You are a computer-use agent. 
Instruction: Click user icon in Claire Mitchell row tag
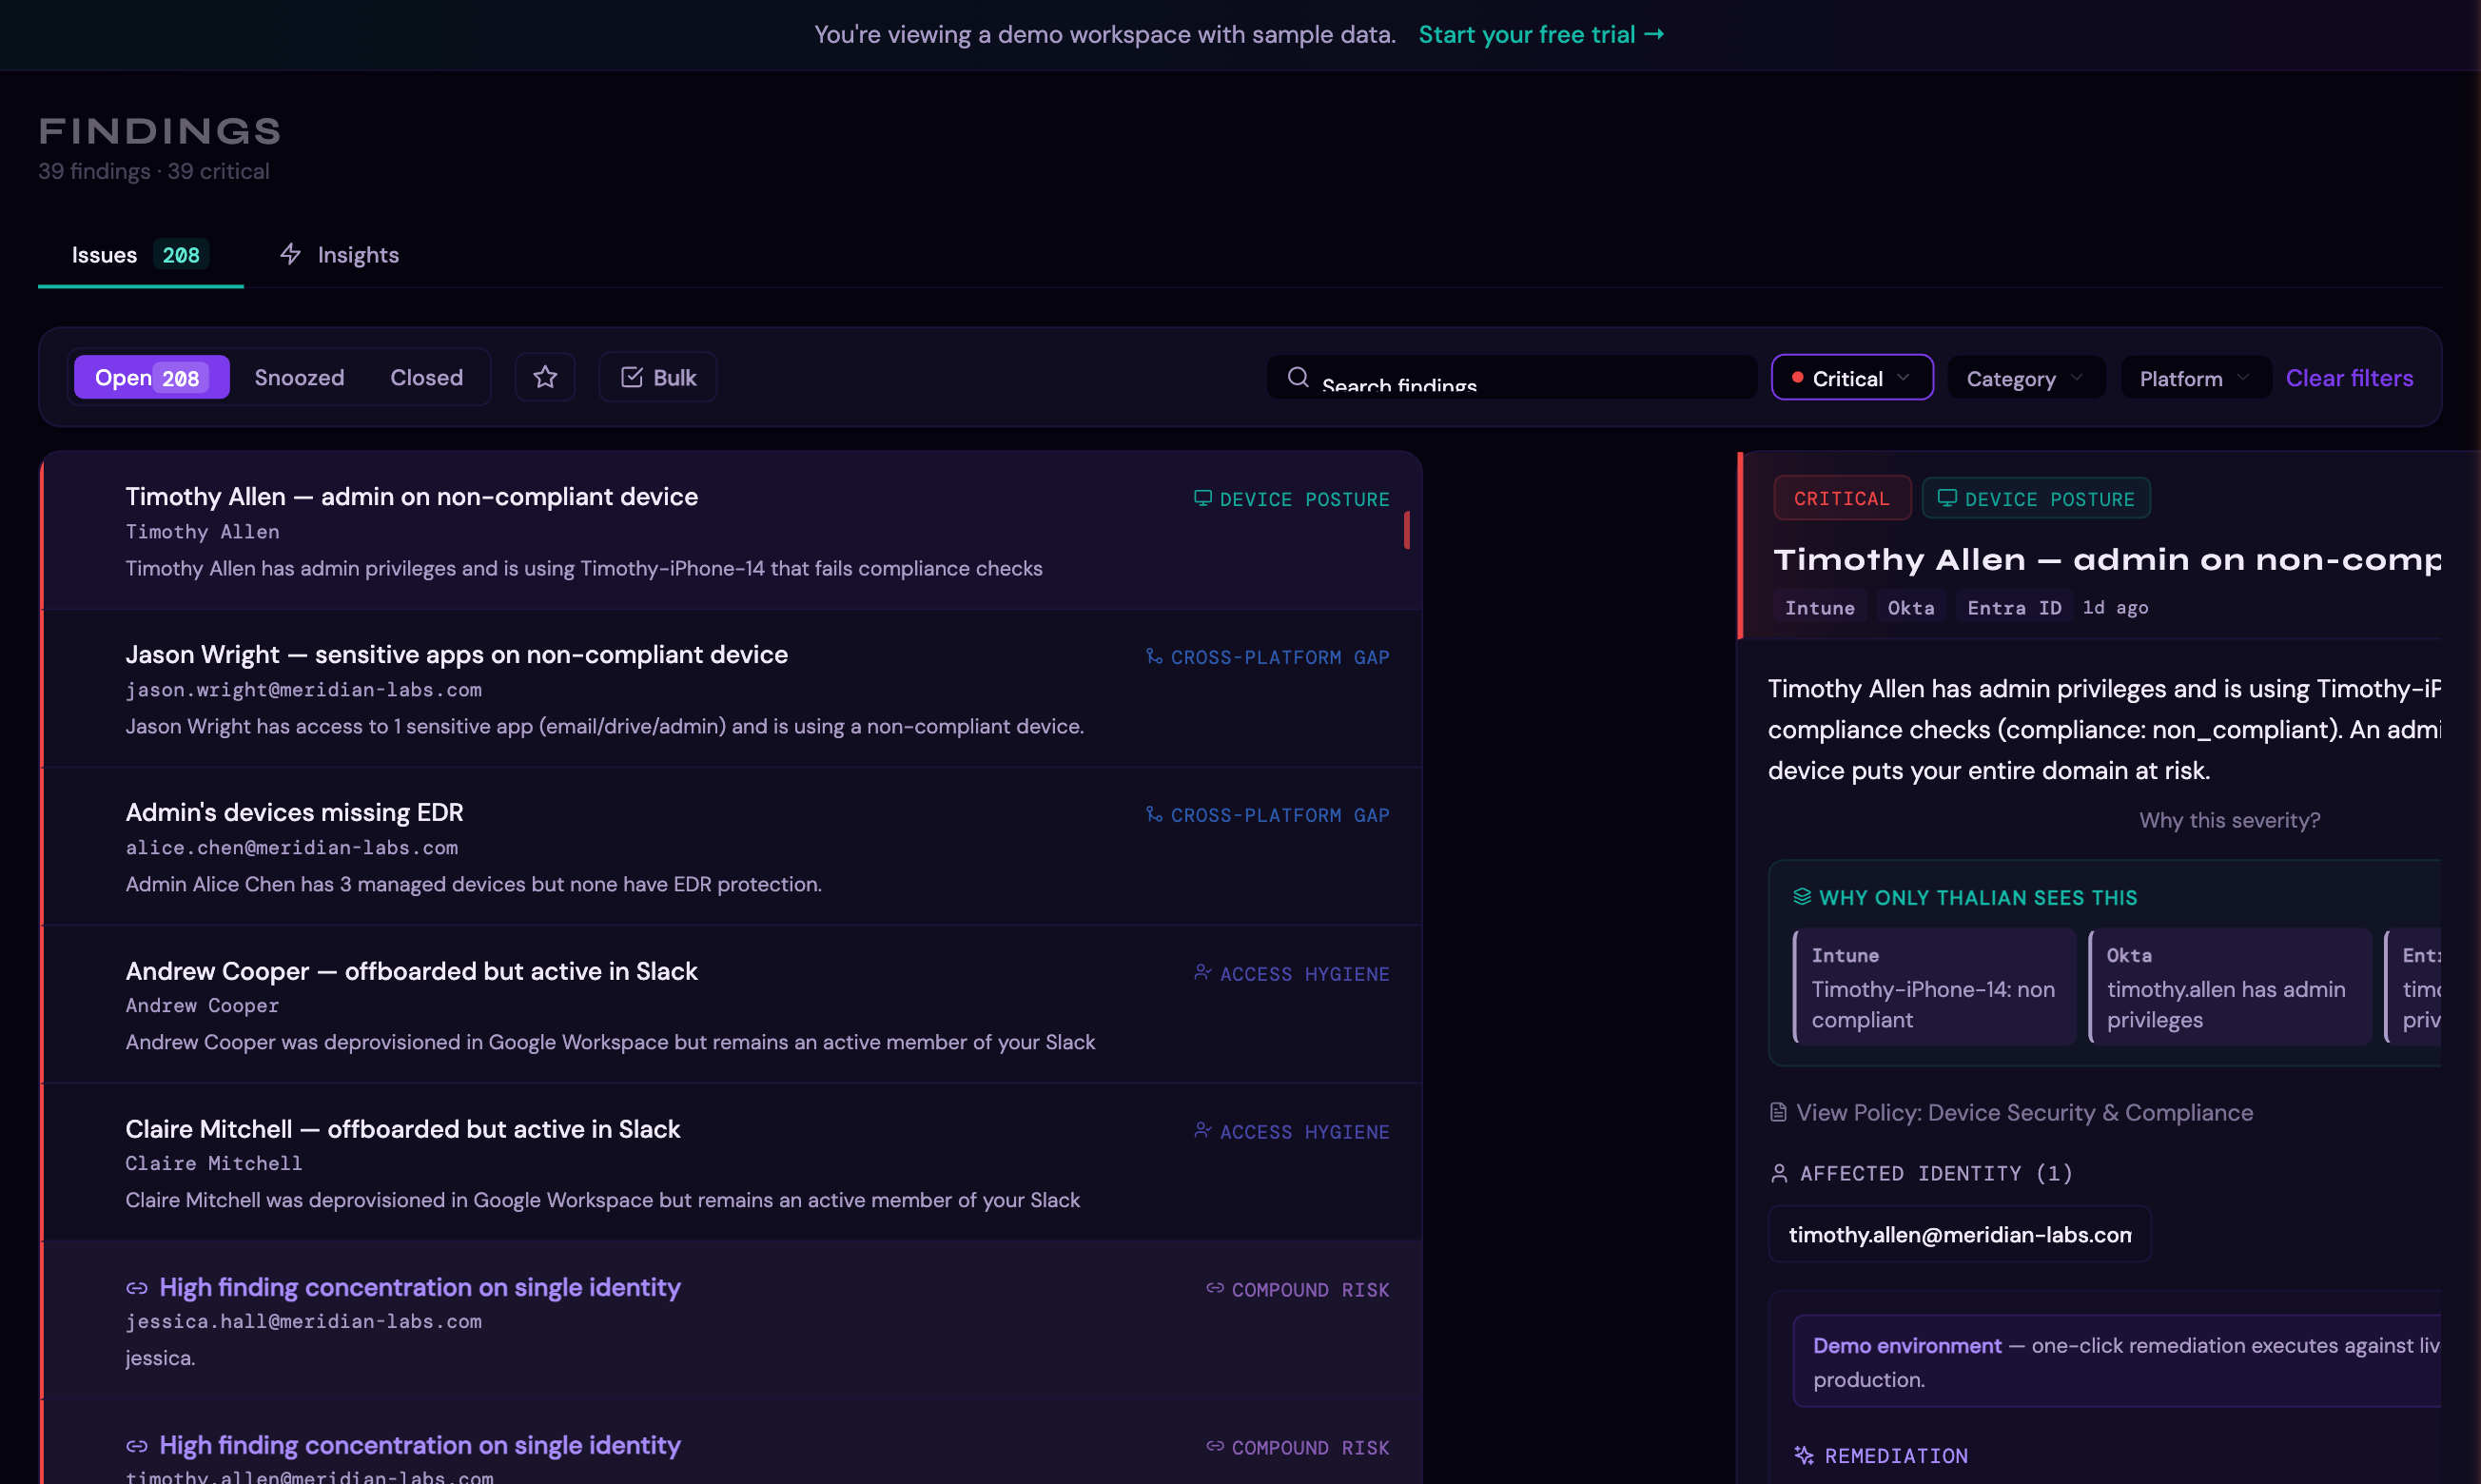(x=1202, y=1130)
